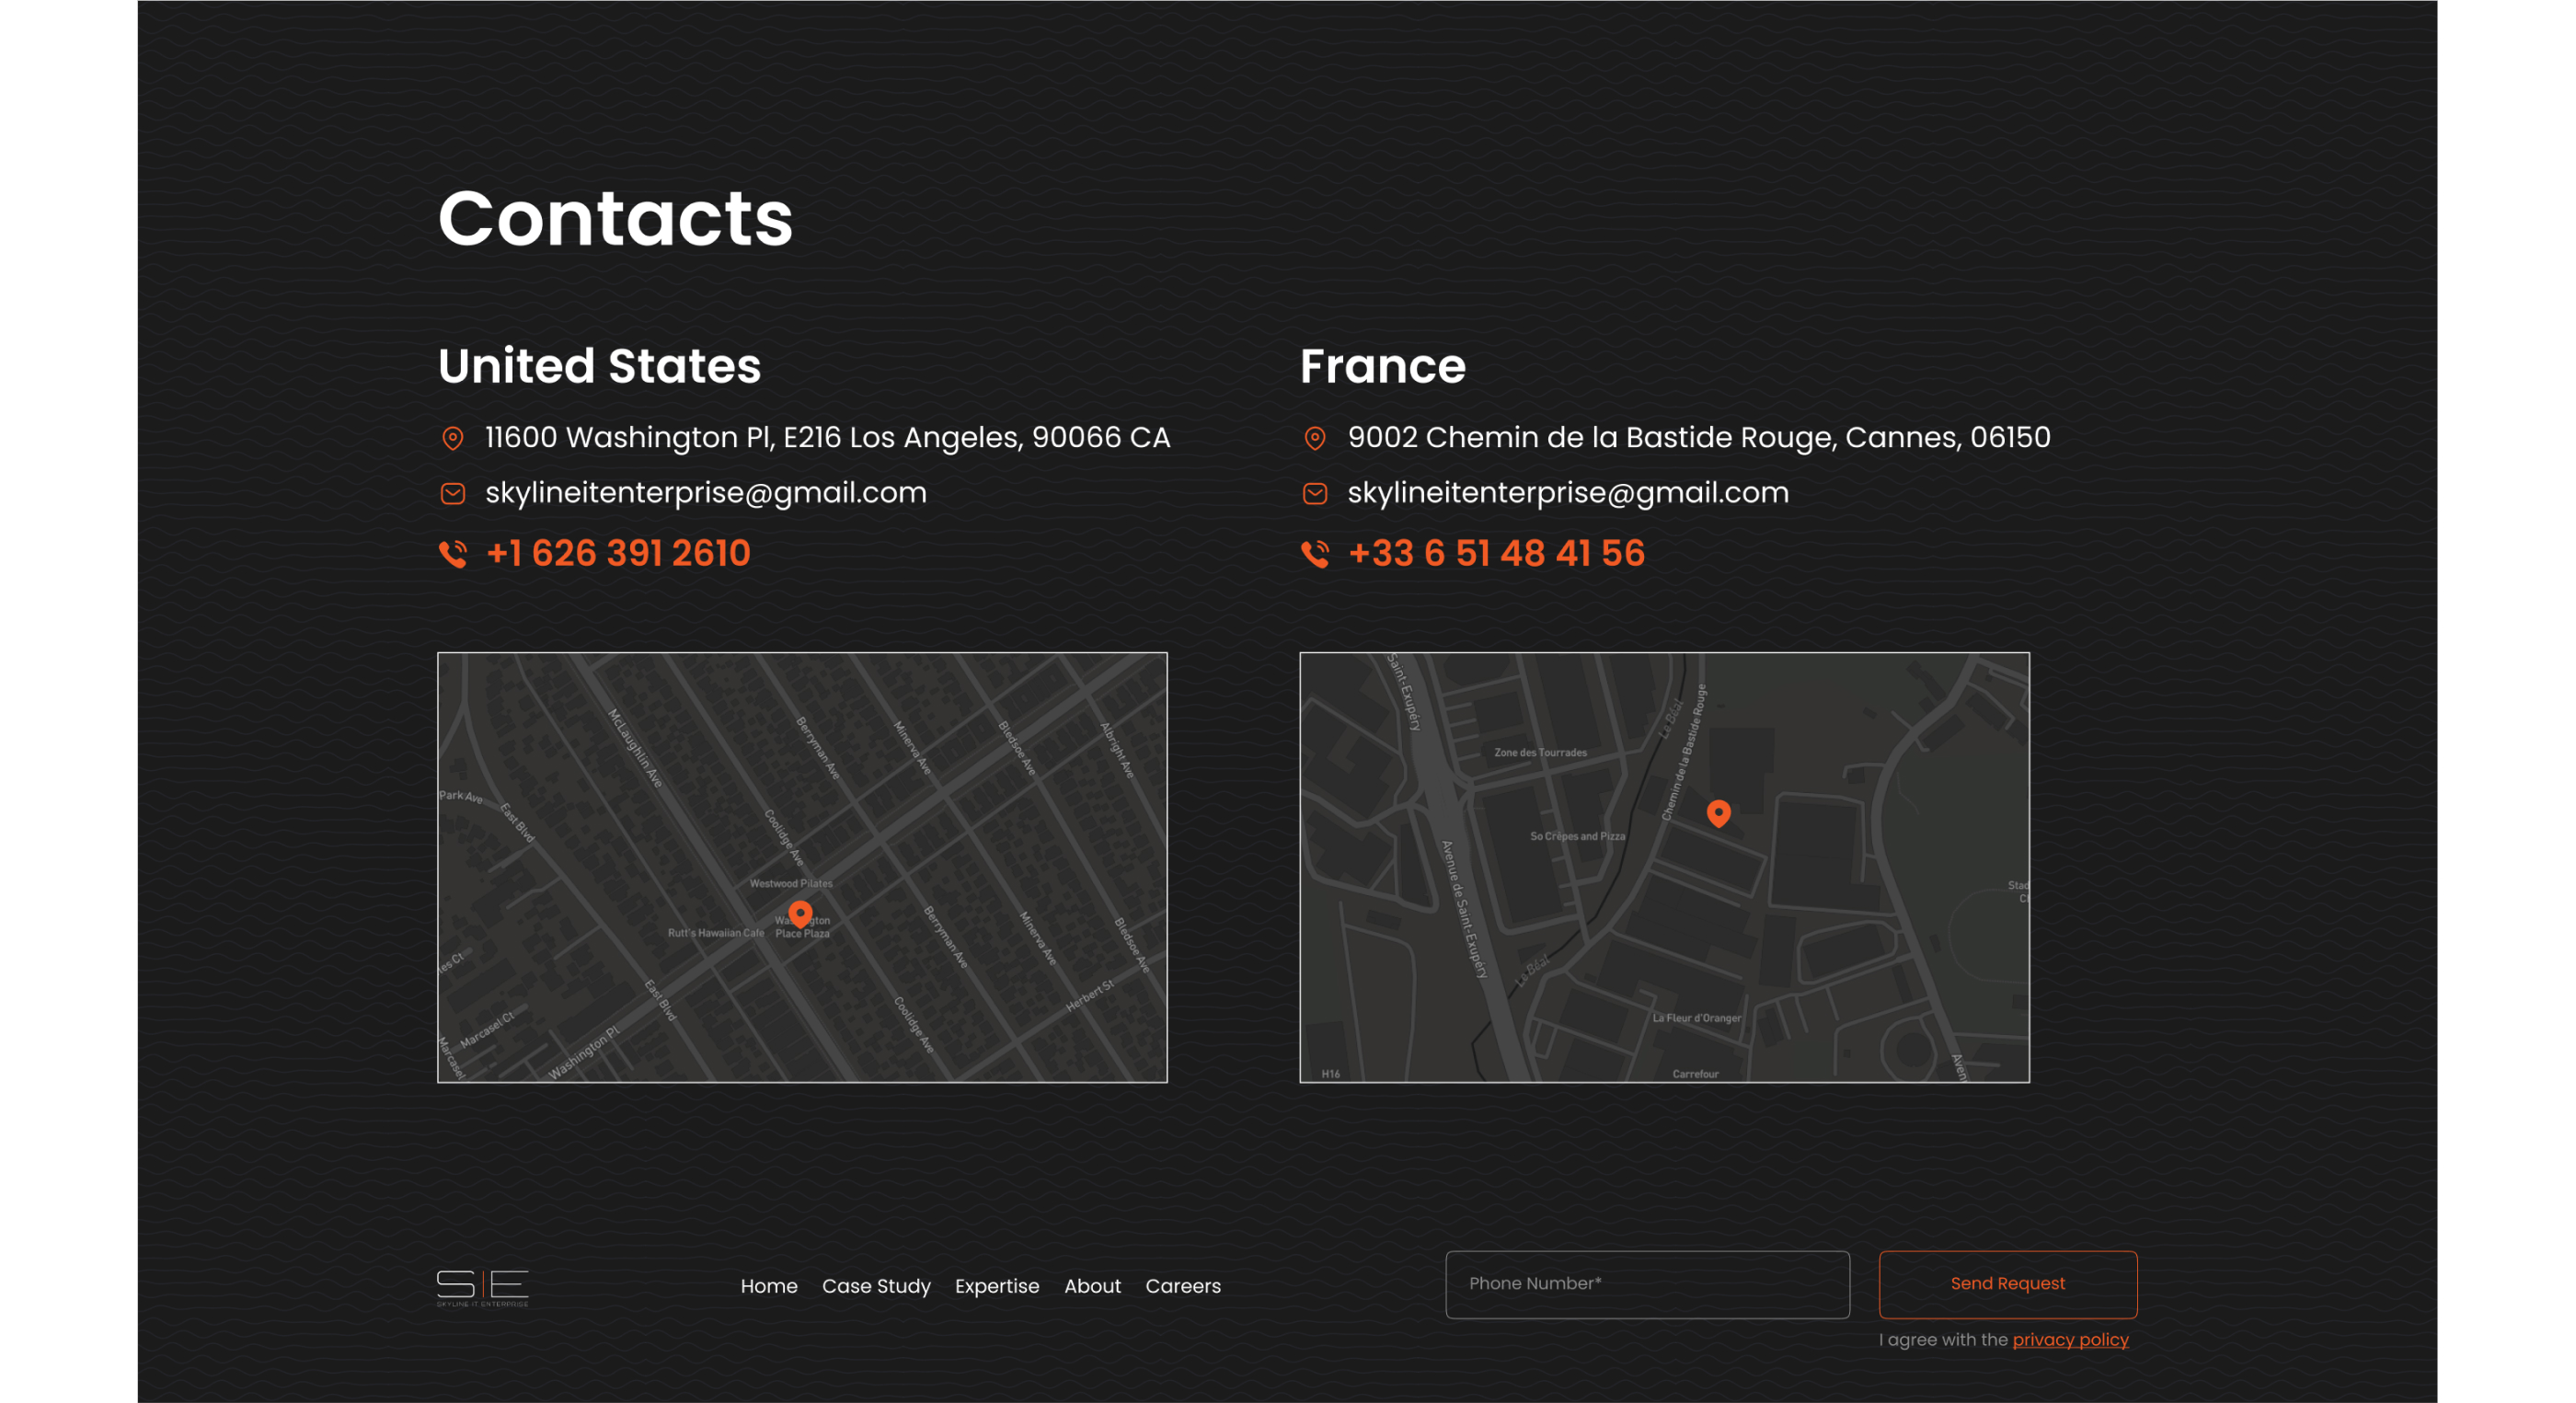Click the United States email address text
2576x1403 pixels.
tap(706, 493)
